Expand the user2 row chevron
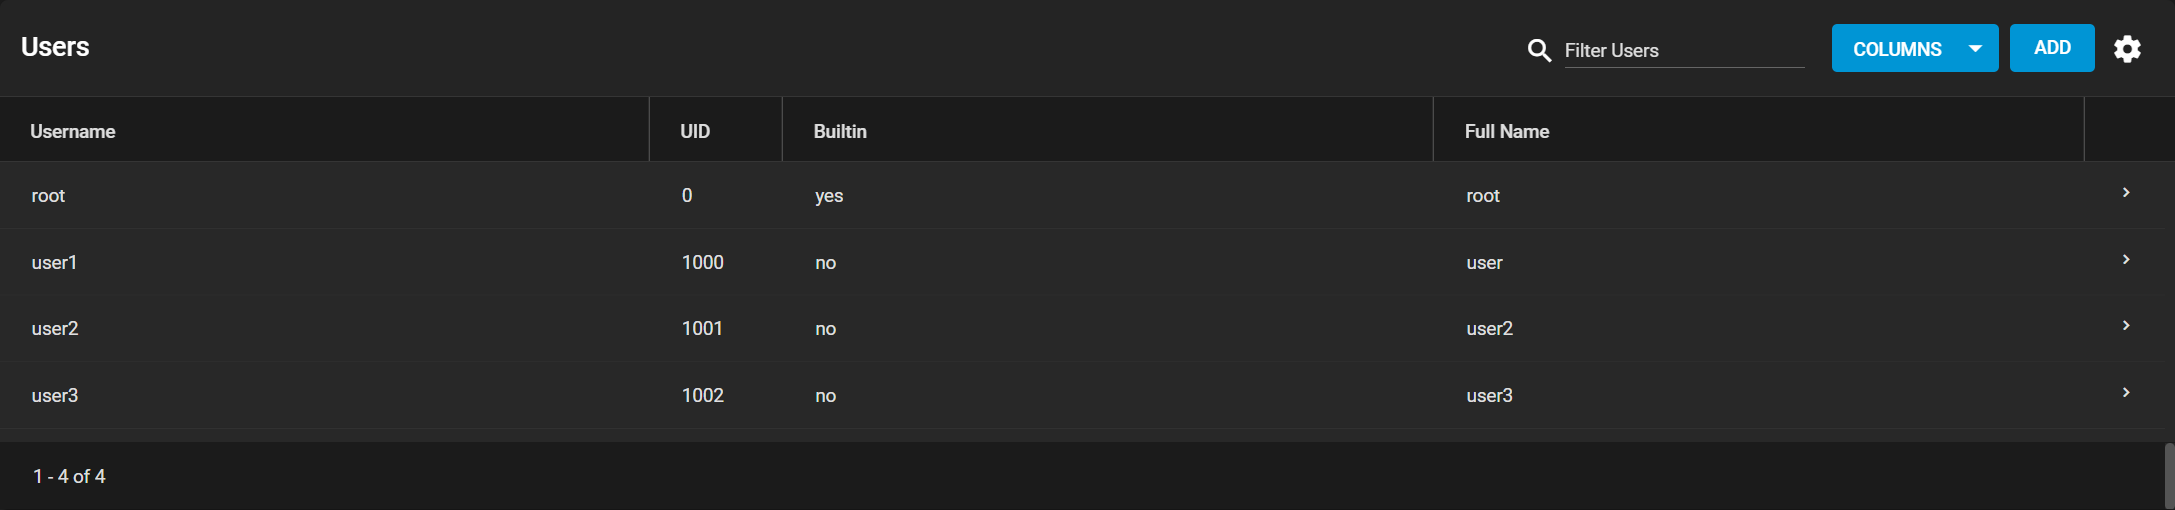Image resolution: width=2175 pixels, height=510 pixels. coord(2126,325)
